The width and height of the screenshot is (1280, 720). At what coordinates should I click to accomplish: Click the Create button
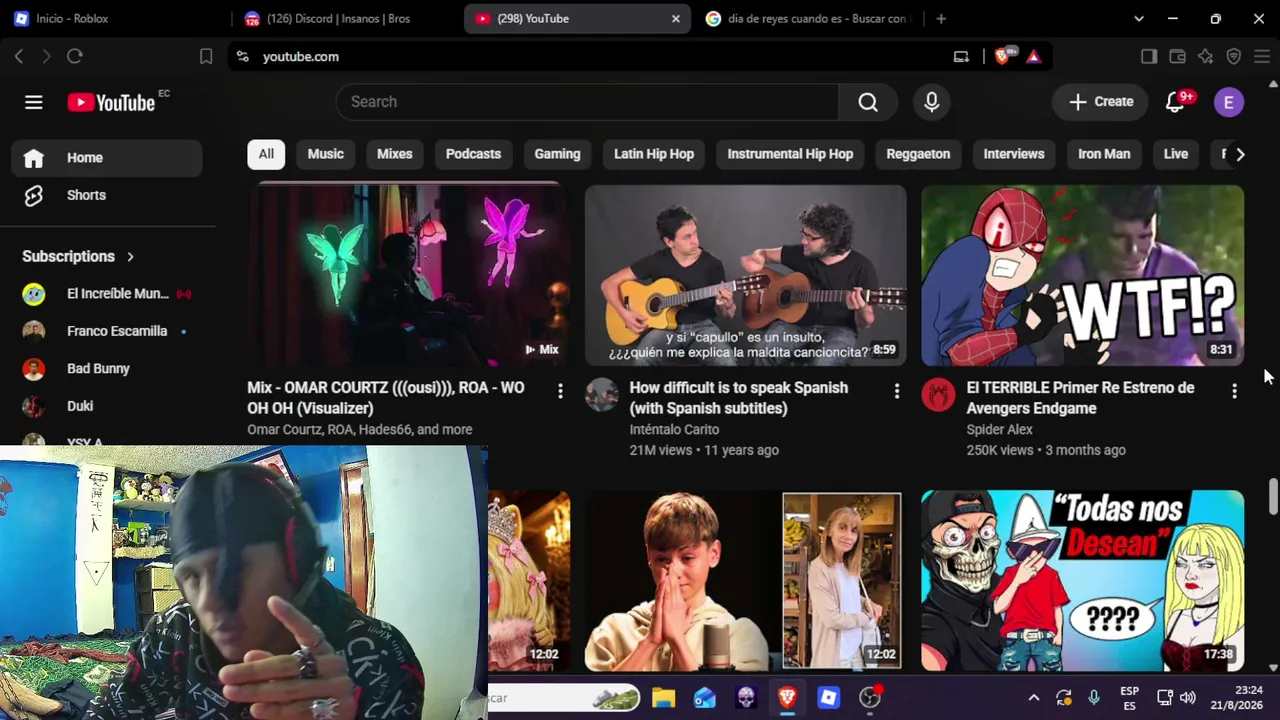1101,102
